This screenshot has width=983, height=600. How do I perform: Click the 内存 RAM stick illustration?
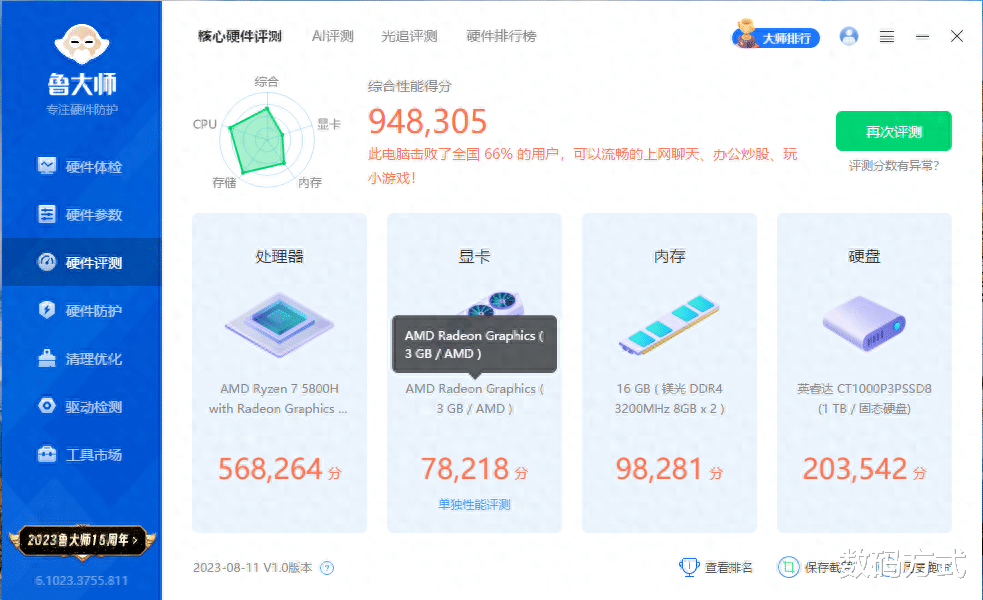point(669,324)
